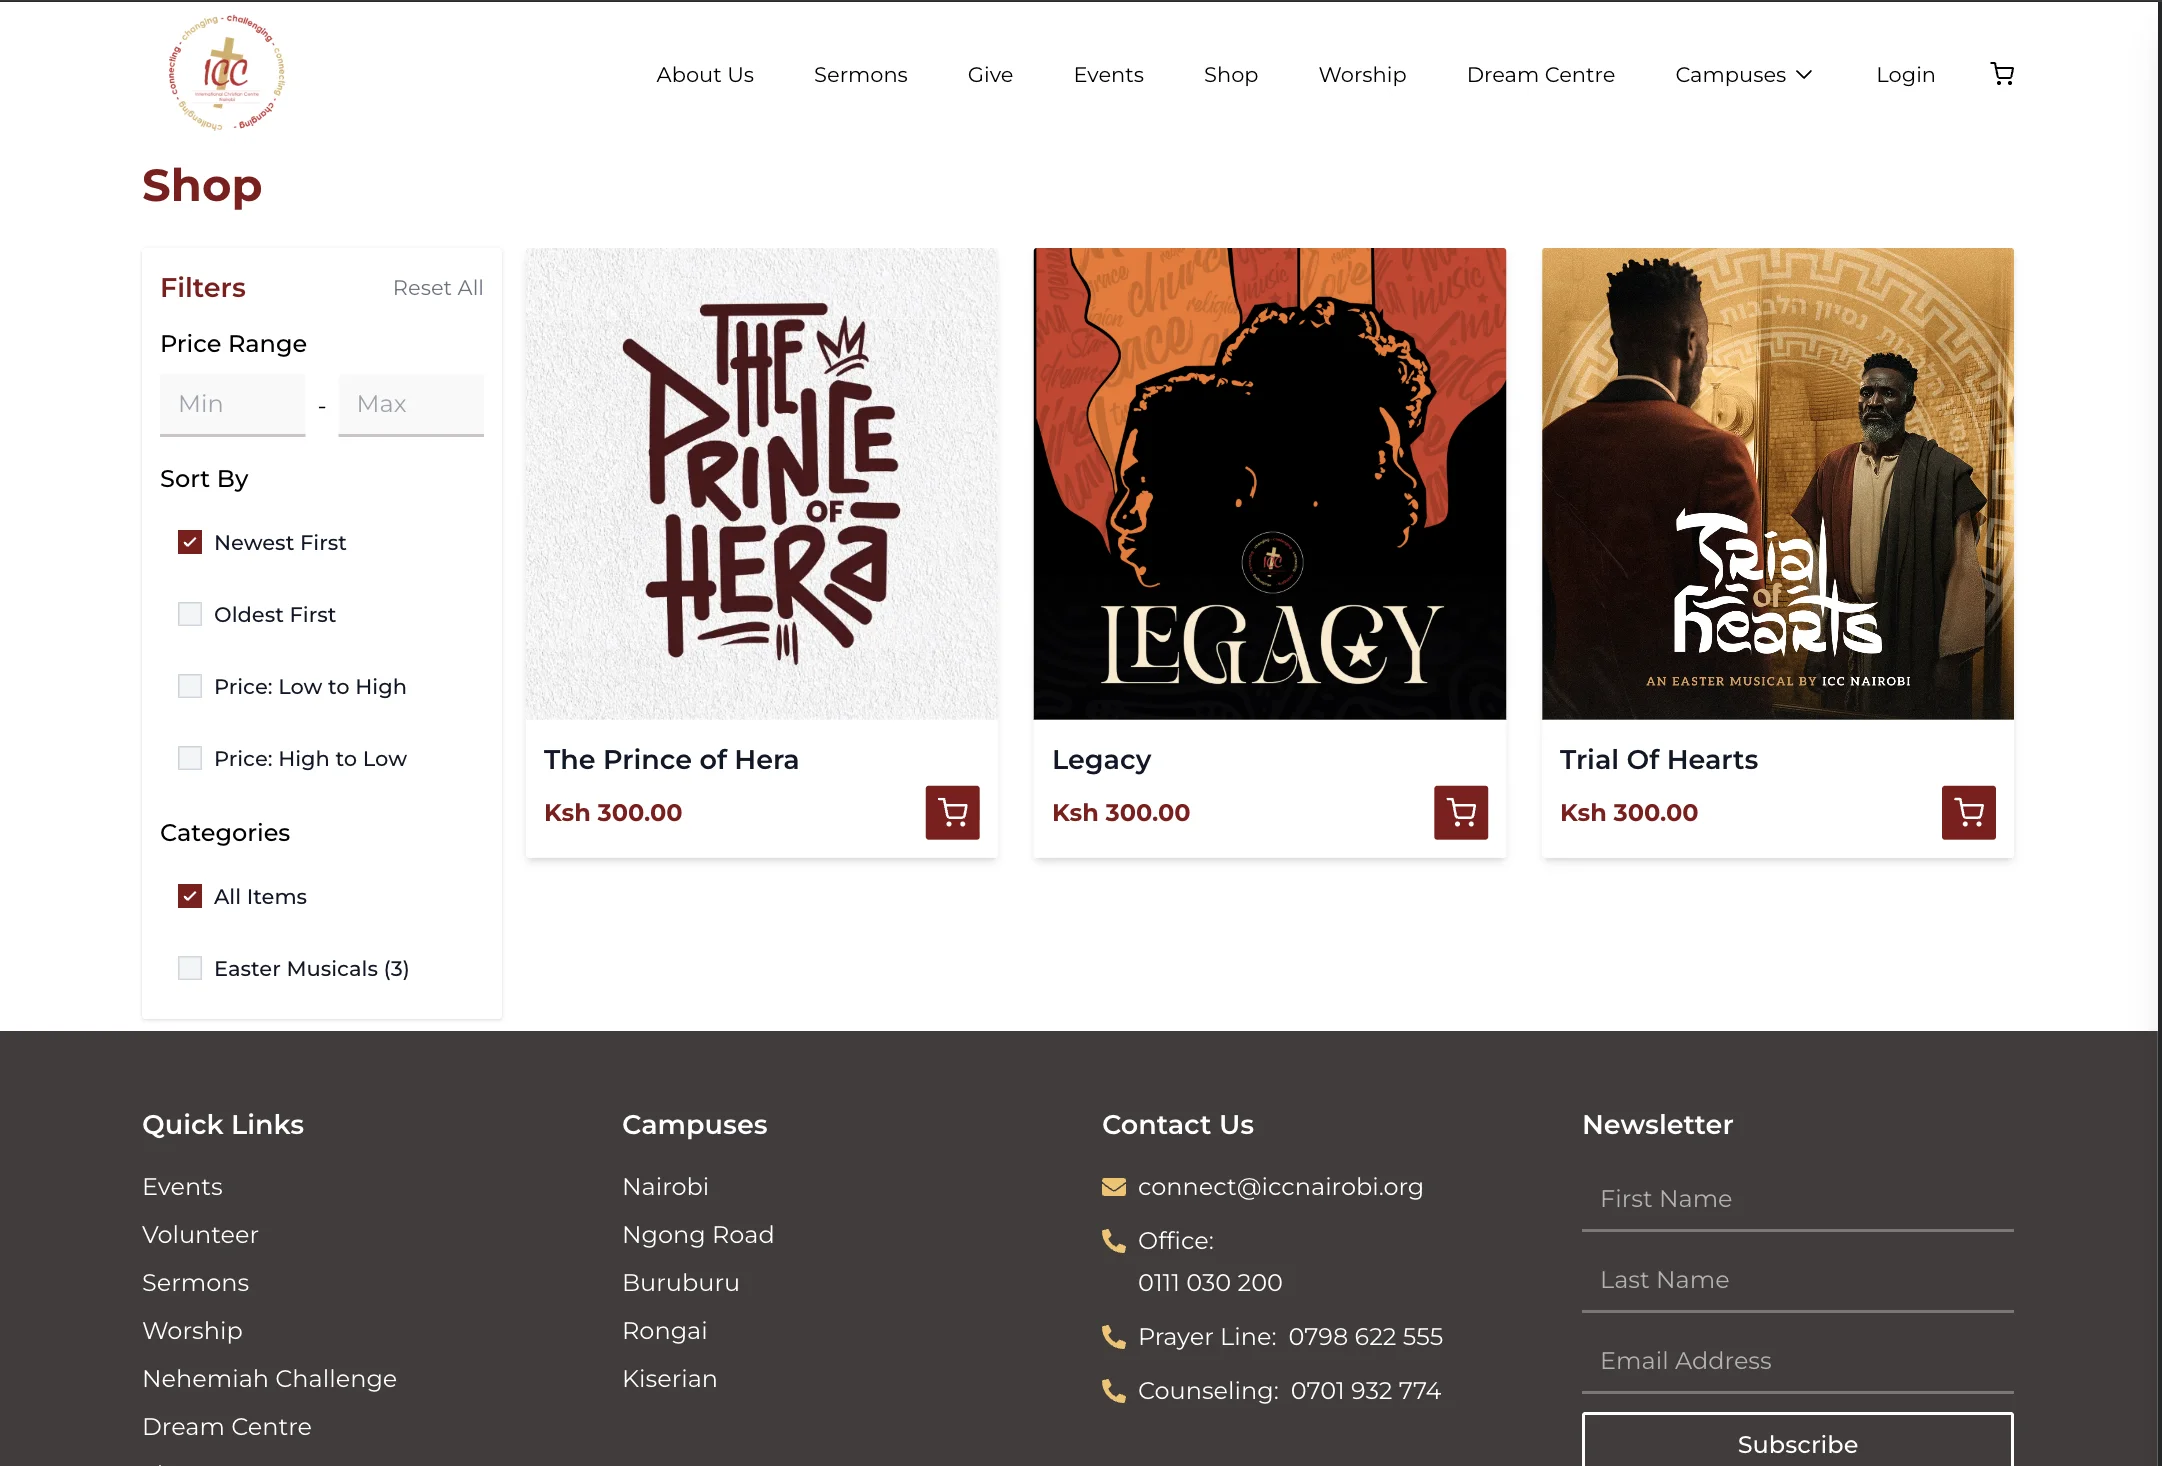Add Trial Of Hearts to cart
This screenshot has width=2162, height=1466.
tap(1968, 812)
